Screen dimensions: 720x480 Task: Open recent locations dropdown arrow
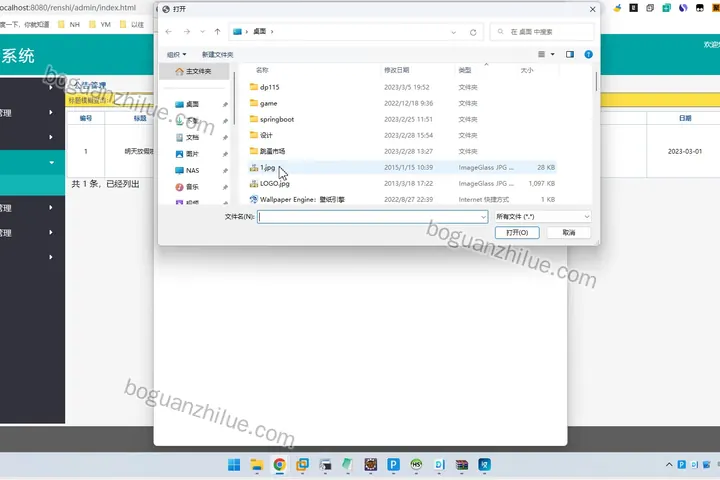[202, 32]
